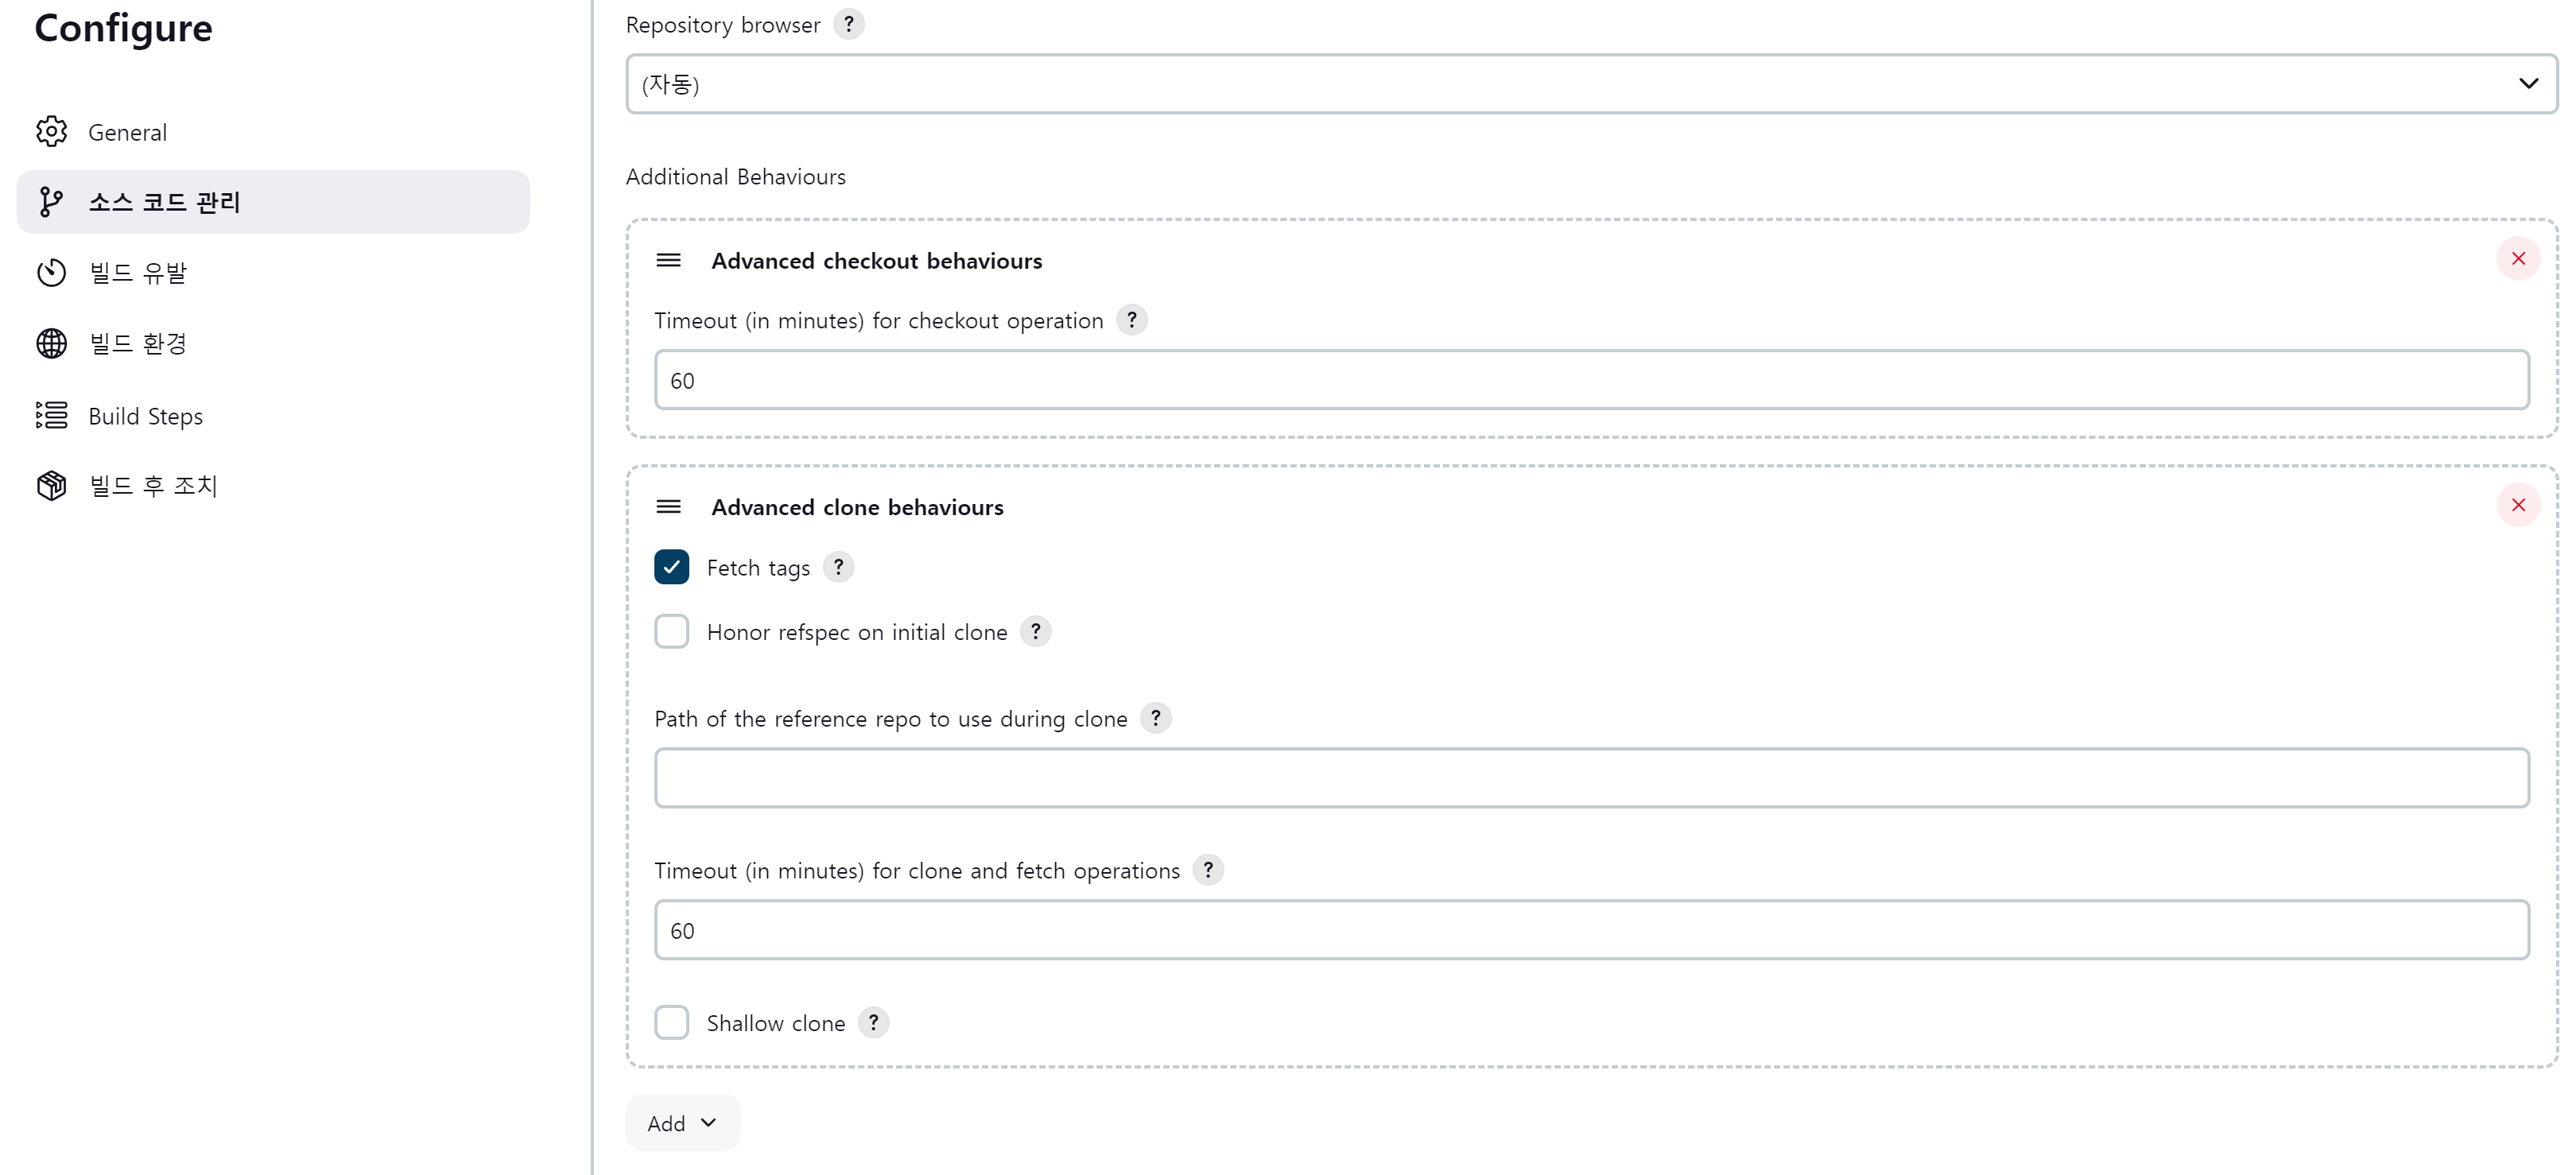Click the clock icon beside 빌드 유발
This screenshot has width=2576, height=1175.
[51, 273]
